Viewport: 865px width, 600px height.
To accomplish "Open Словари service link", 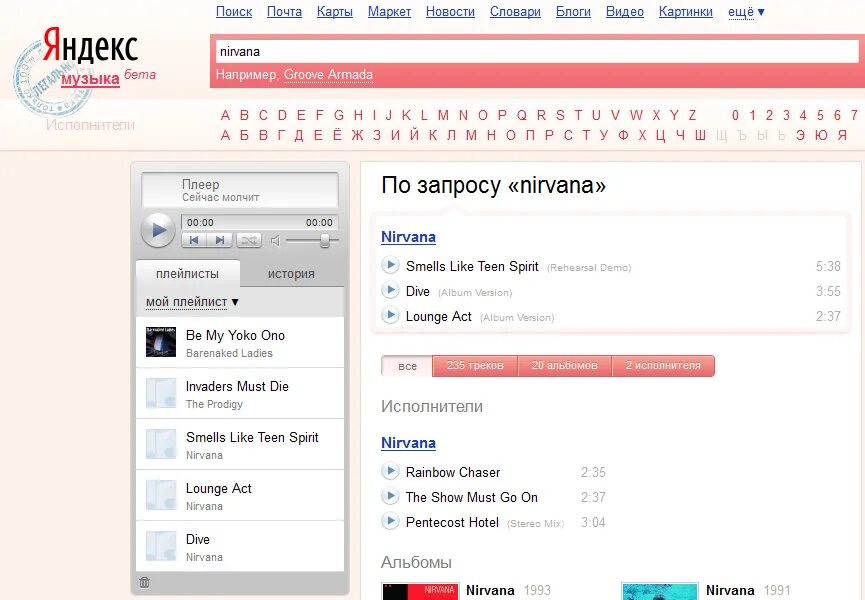I will coord(515,12).
